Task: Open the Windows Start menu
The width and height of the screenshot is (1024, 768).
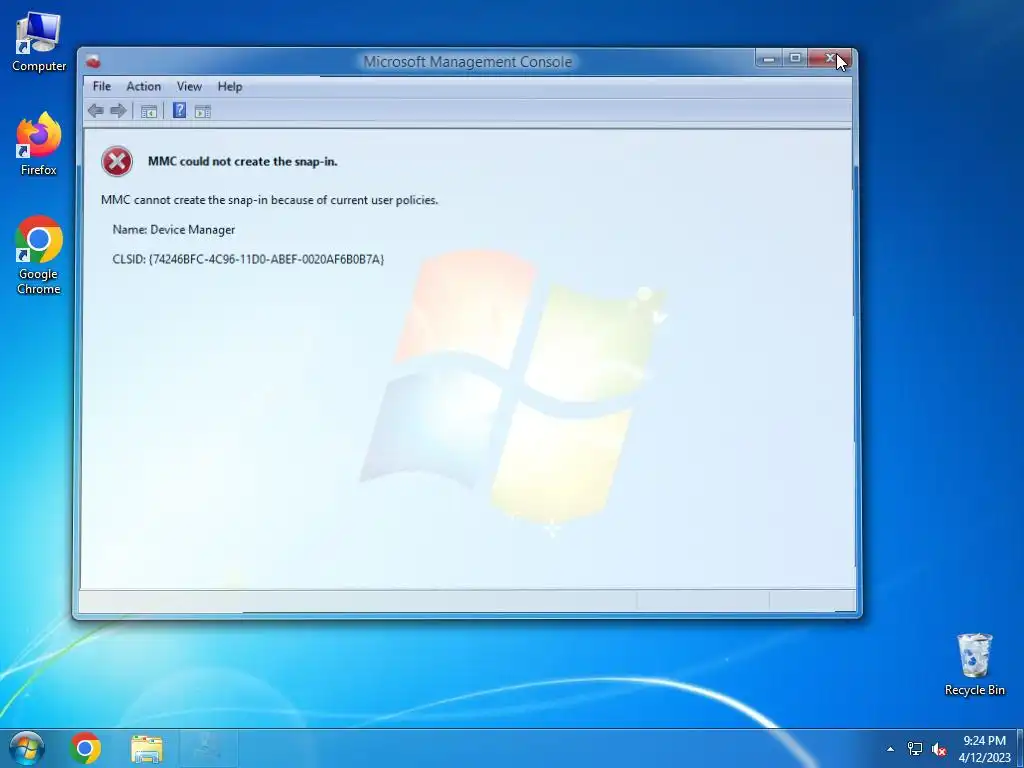Action: pyautogui.click(x=26, y=748)
